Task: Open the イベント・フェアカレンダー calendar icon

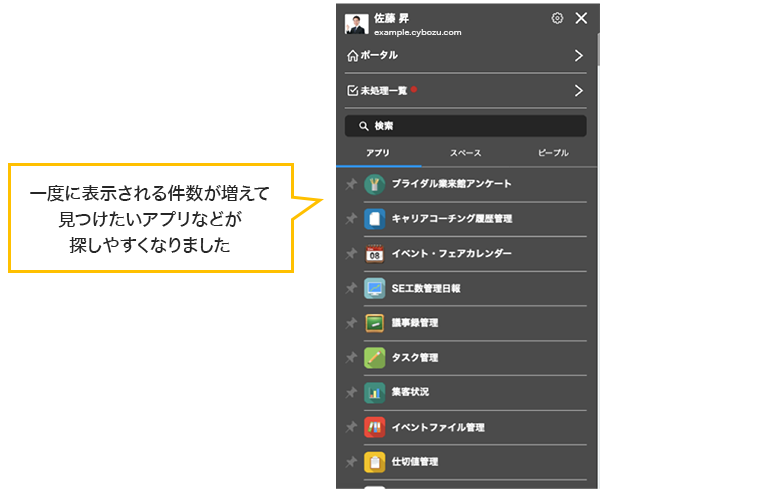Action: pyautogui.click(x=375, y=254)
